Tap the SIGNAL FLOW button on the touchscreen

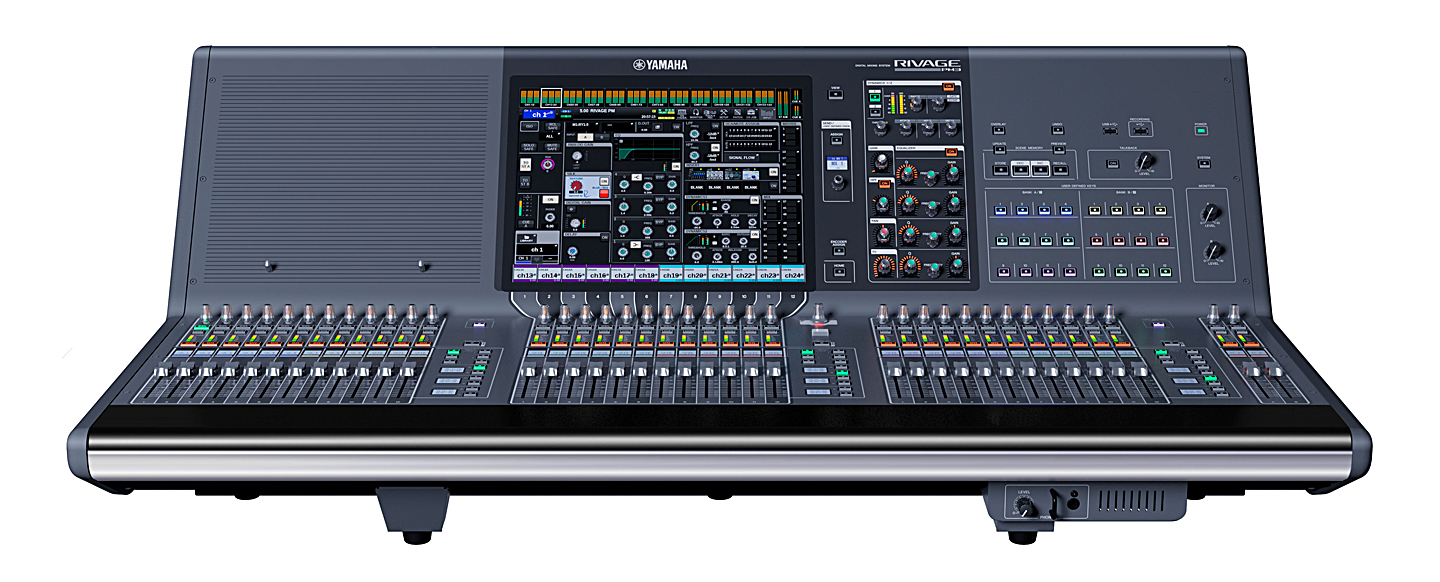pyautogui.click(x=741, y=157)
